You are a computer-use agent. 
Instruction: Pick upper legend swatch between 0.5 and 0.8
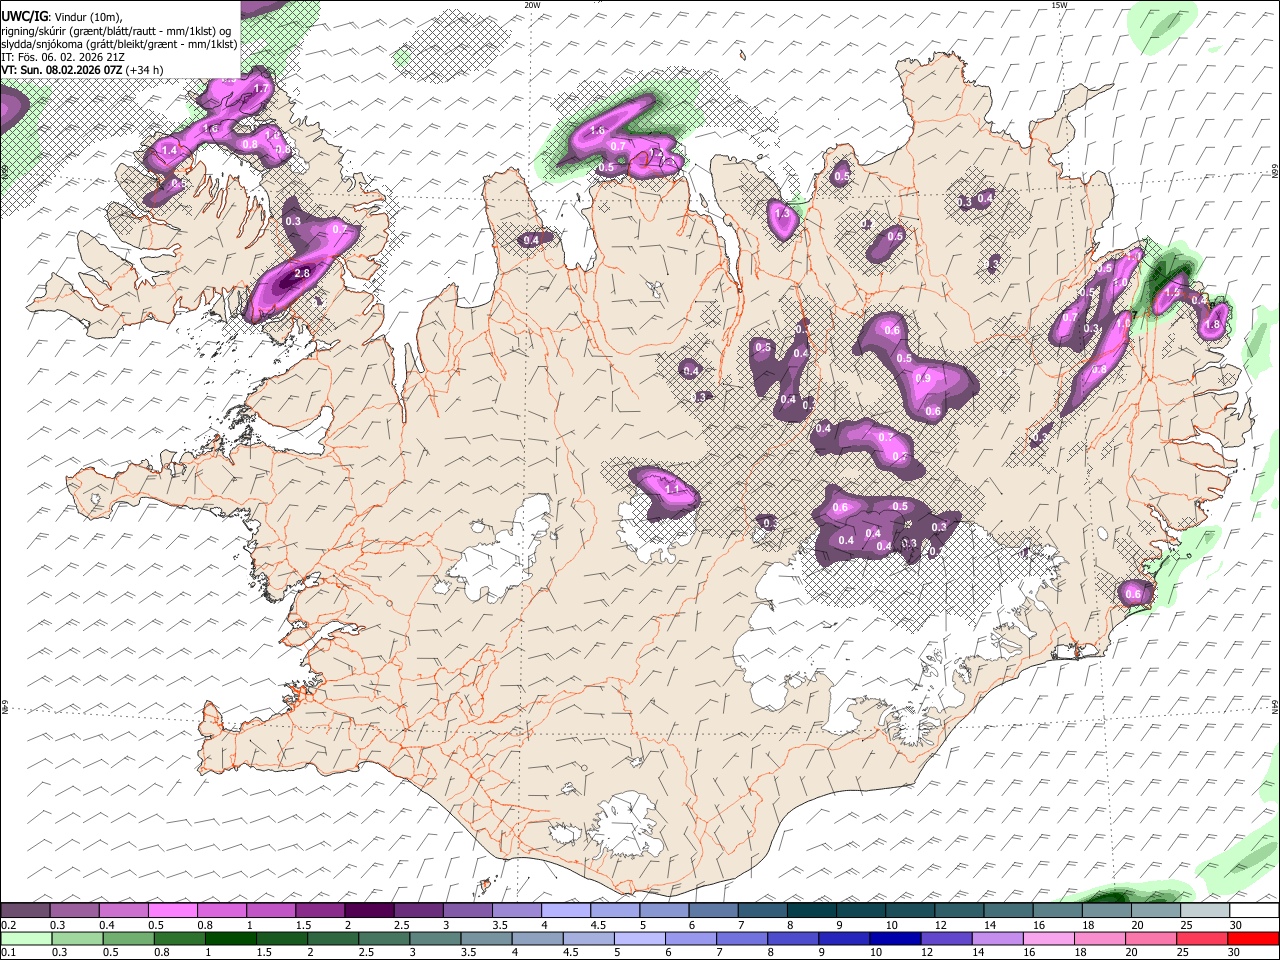pos(172,910)
